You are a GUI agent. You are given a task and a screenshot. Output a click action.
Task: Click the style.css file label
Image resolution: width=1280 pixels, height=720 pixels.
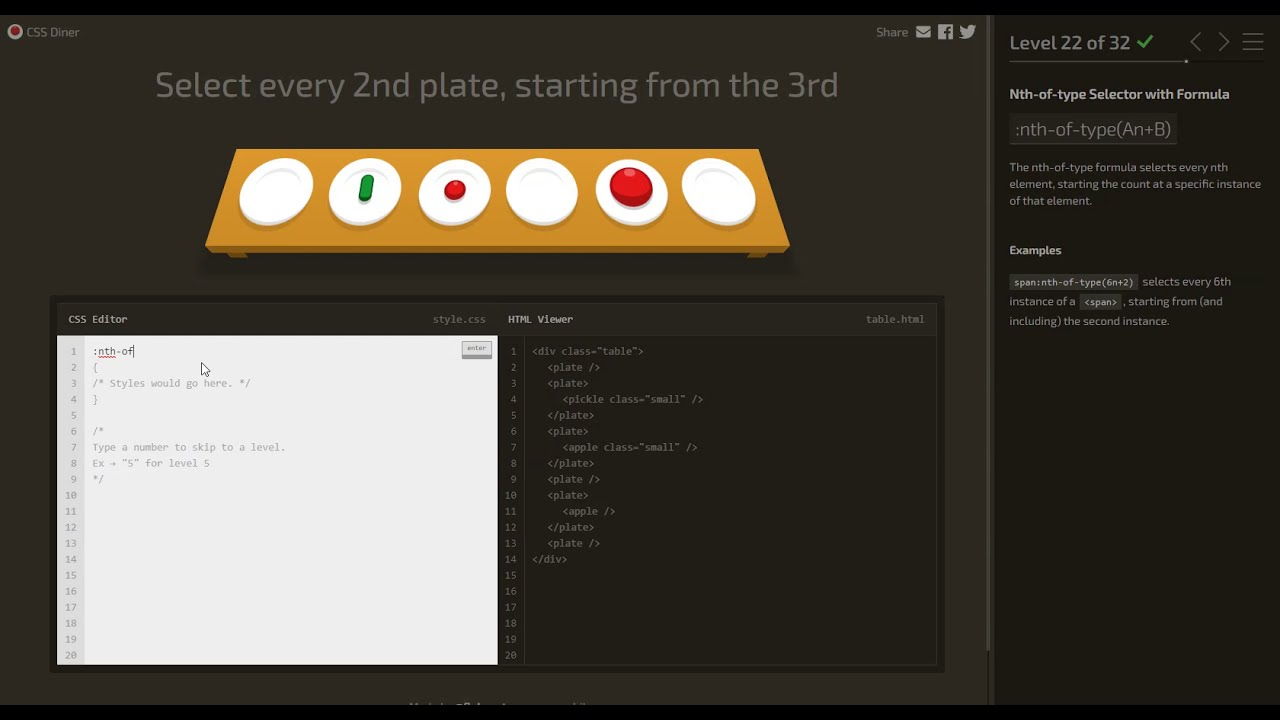pyautogui.click(x=459, y=319)
